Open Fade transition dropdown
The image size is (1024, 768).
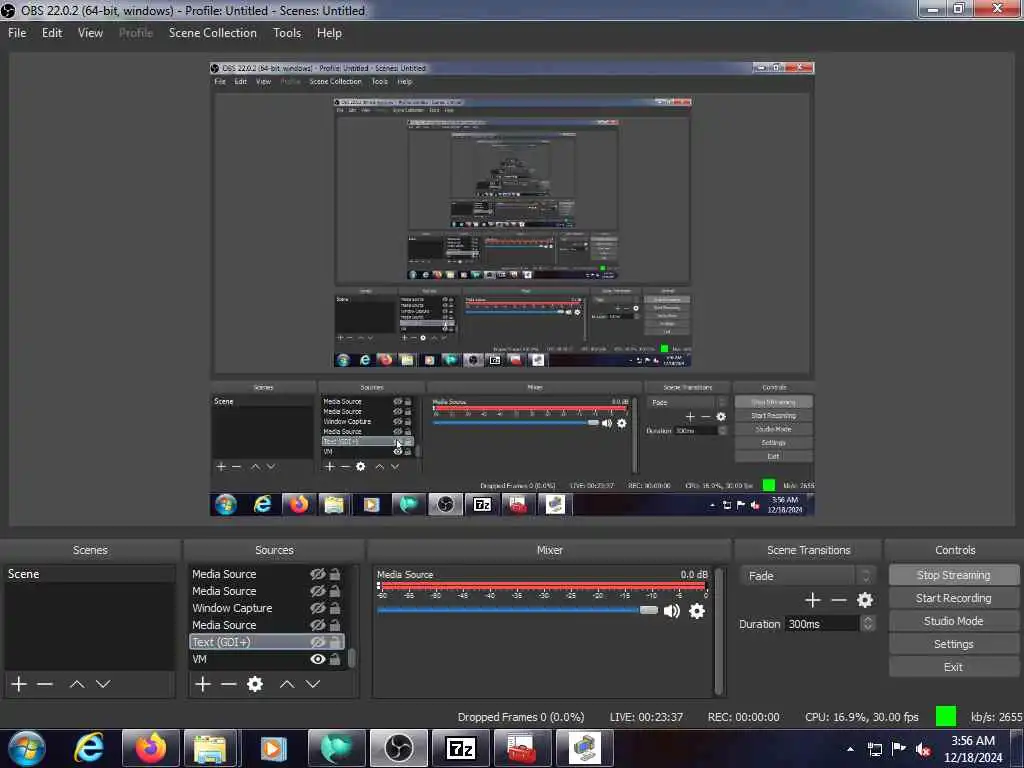pyautogui.click(x=808, y=575)
